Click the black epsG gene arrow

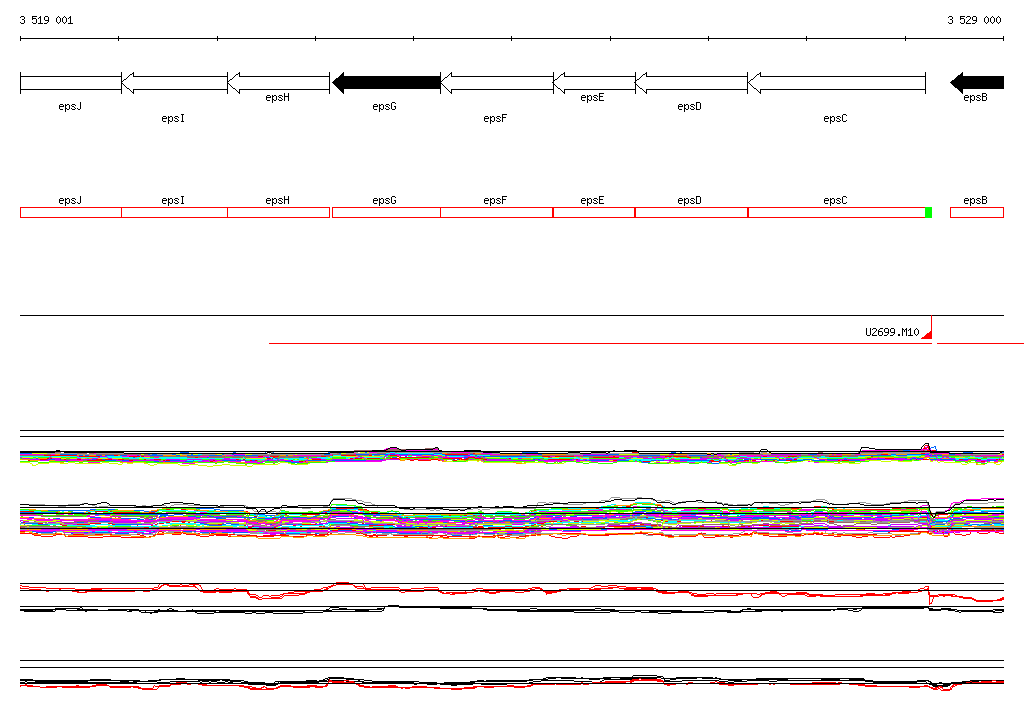[387, 83]
